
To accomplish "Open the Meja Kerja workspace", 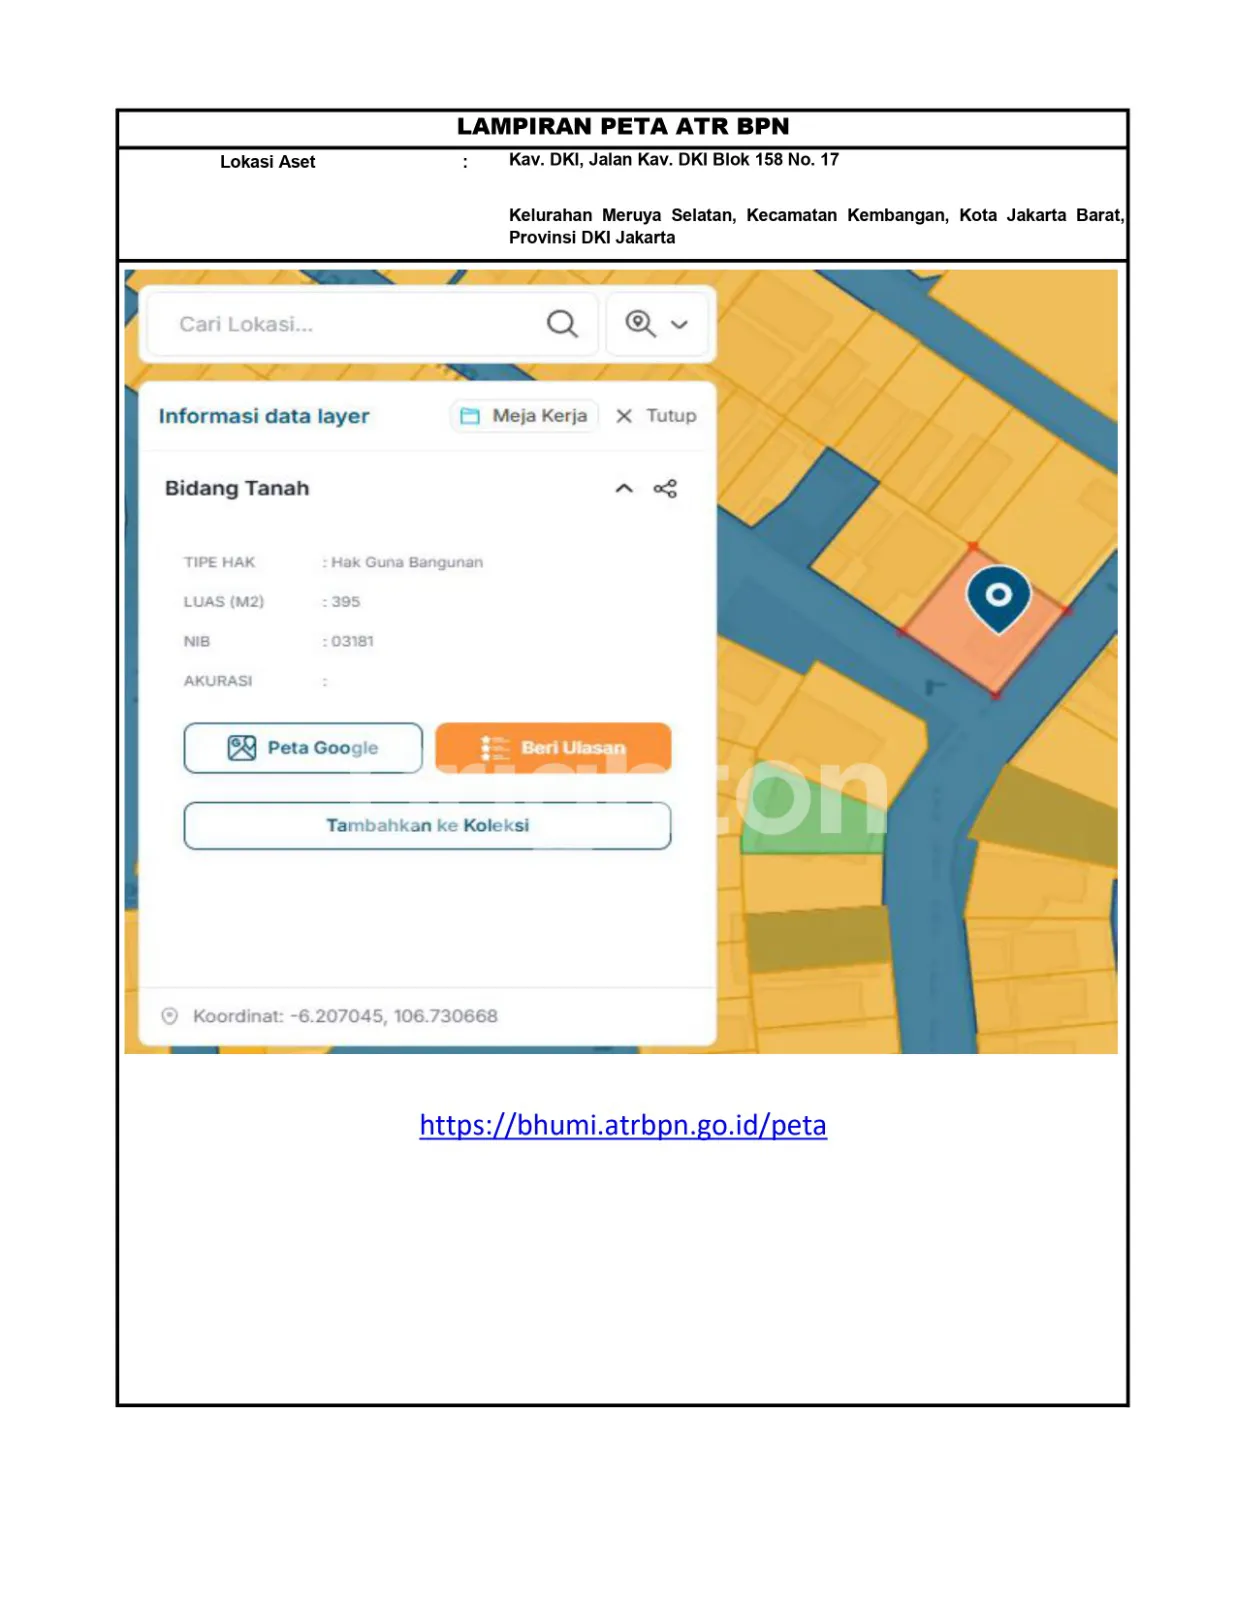I will [525, 416].
